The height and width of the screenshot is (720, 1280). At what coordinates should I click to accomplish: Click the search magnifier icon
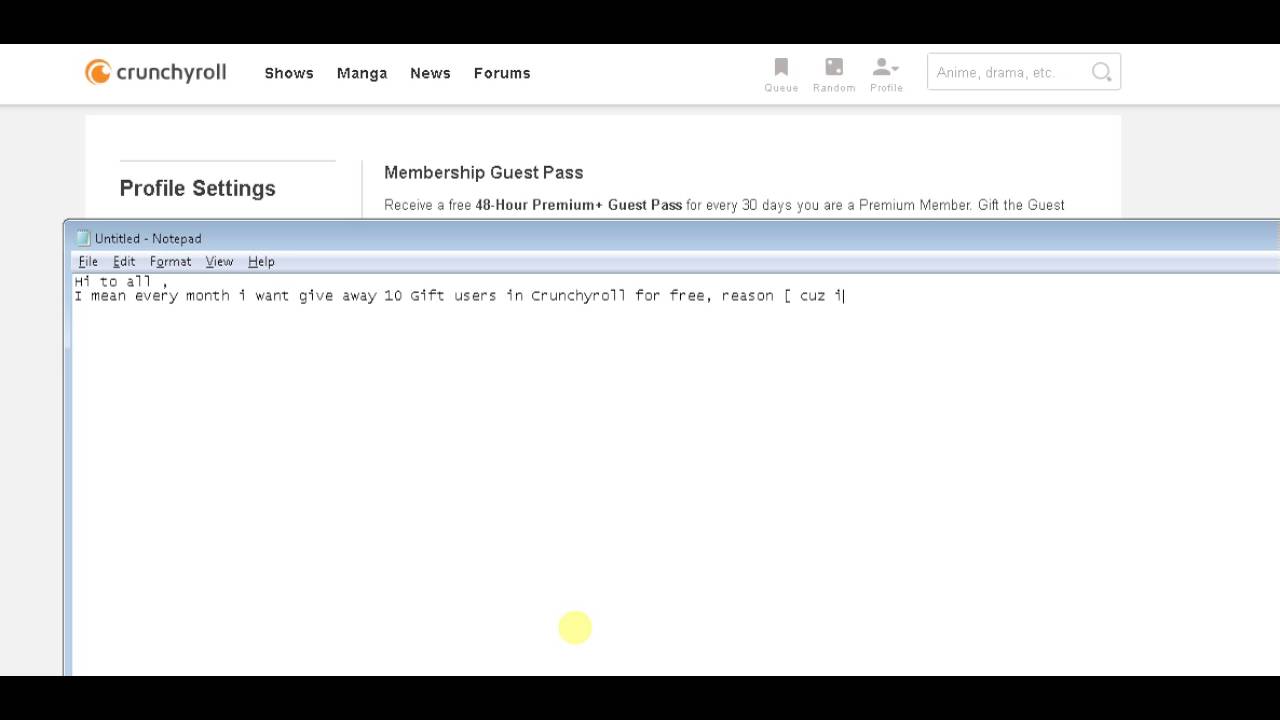pyautogui.click(x=1101, y=72)
